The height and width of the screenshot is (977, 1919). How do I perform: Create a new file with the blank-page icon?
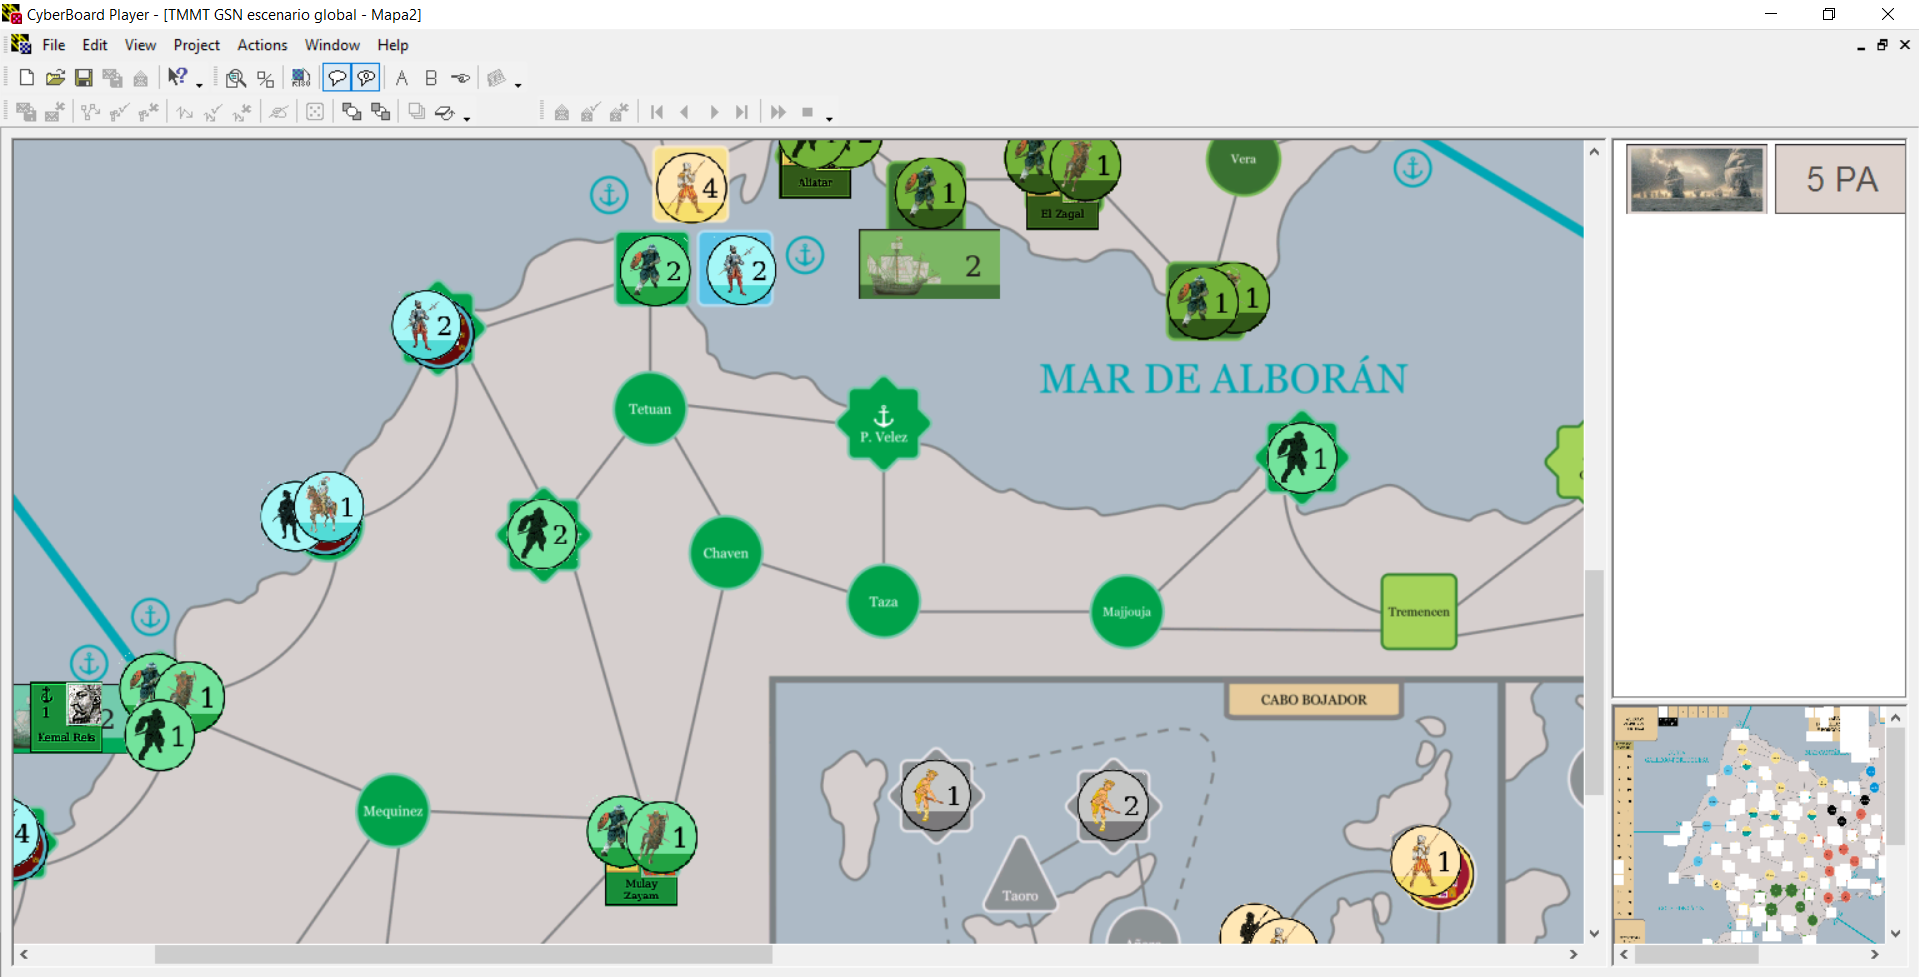click(27, 78)
